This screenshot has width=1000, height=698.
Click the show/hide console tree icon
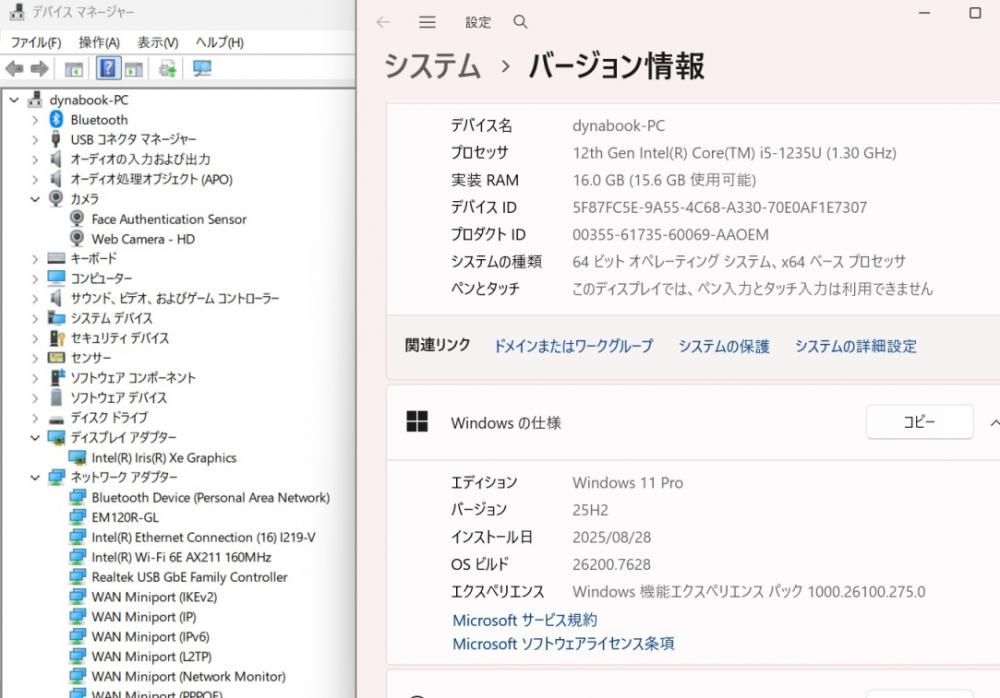click(73, 69)
